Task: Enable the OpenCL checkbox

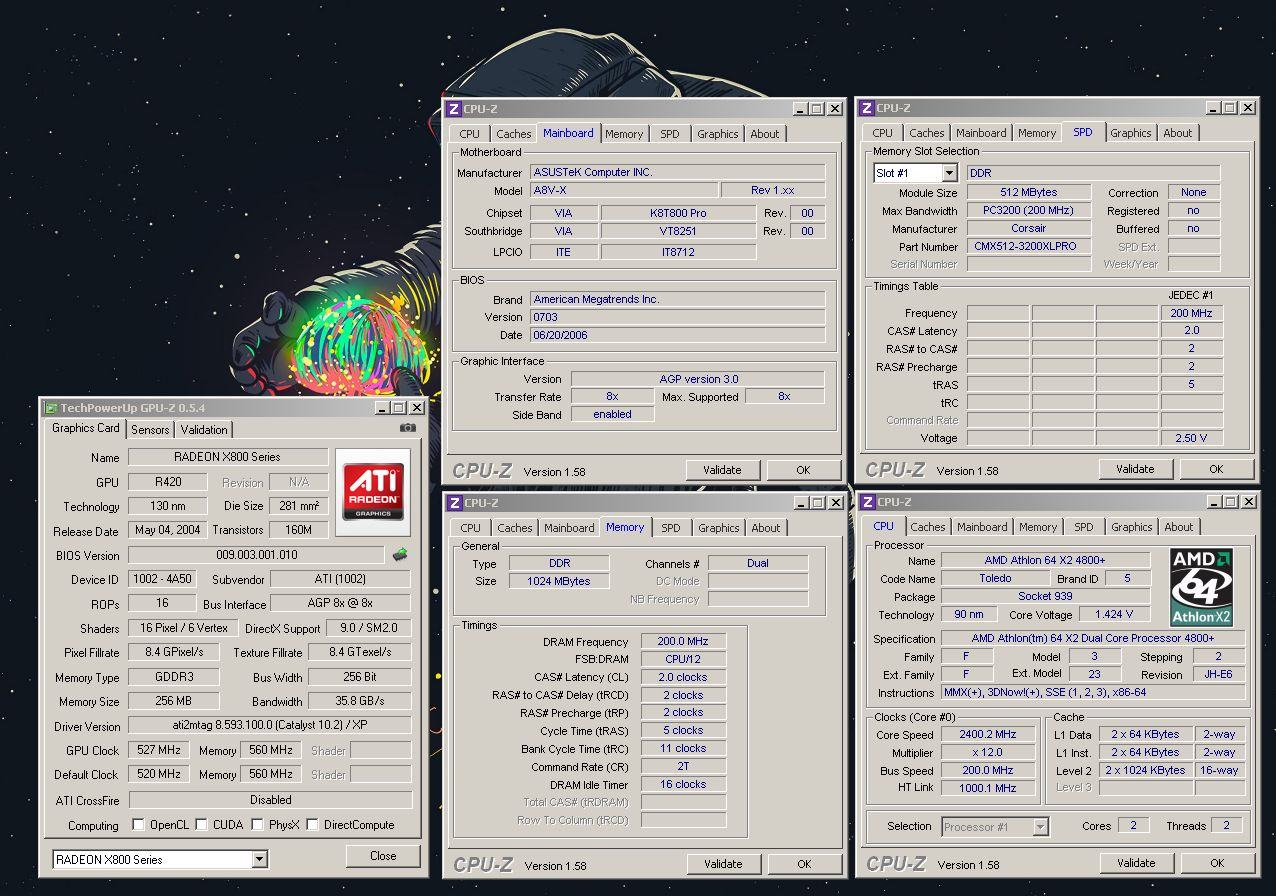Action: (139, 825)
